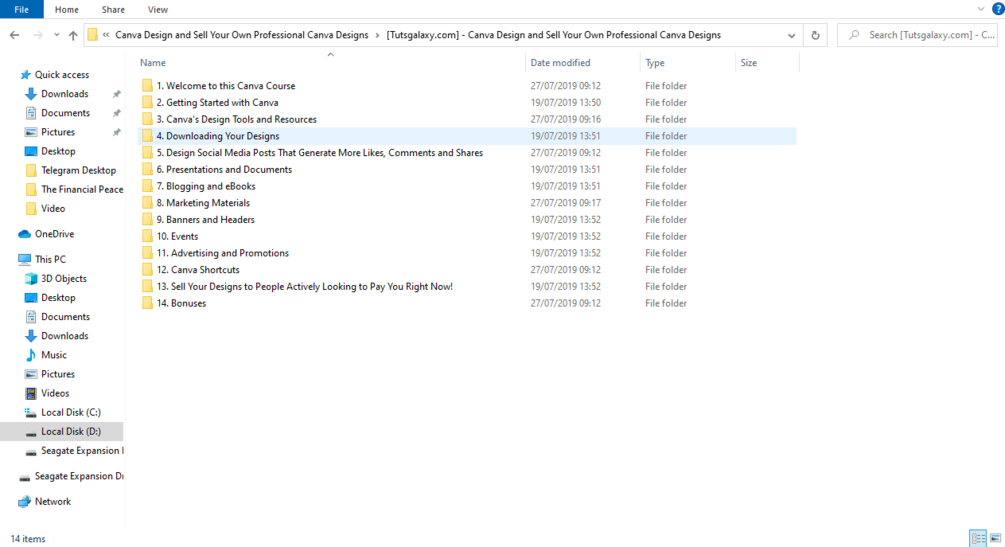Switch to Large icons view layout icon
Screen dimensions: 1005x547
995,538
